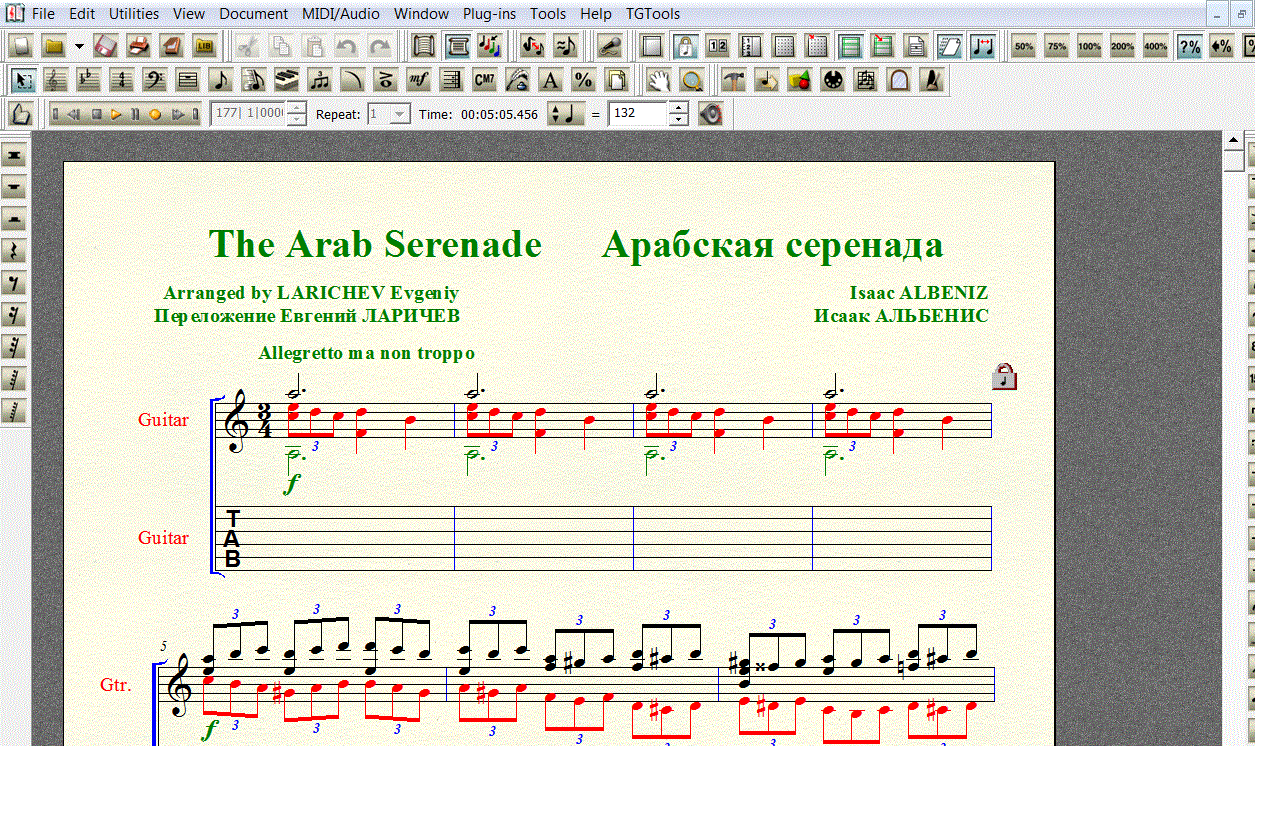Click the Open folder icon

point(54,46)
